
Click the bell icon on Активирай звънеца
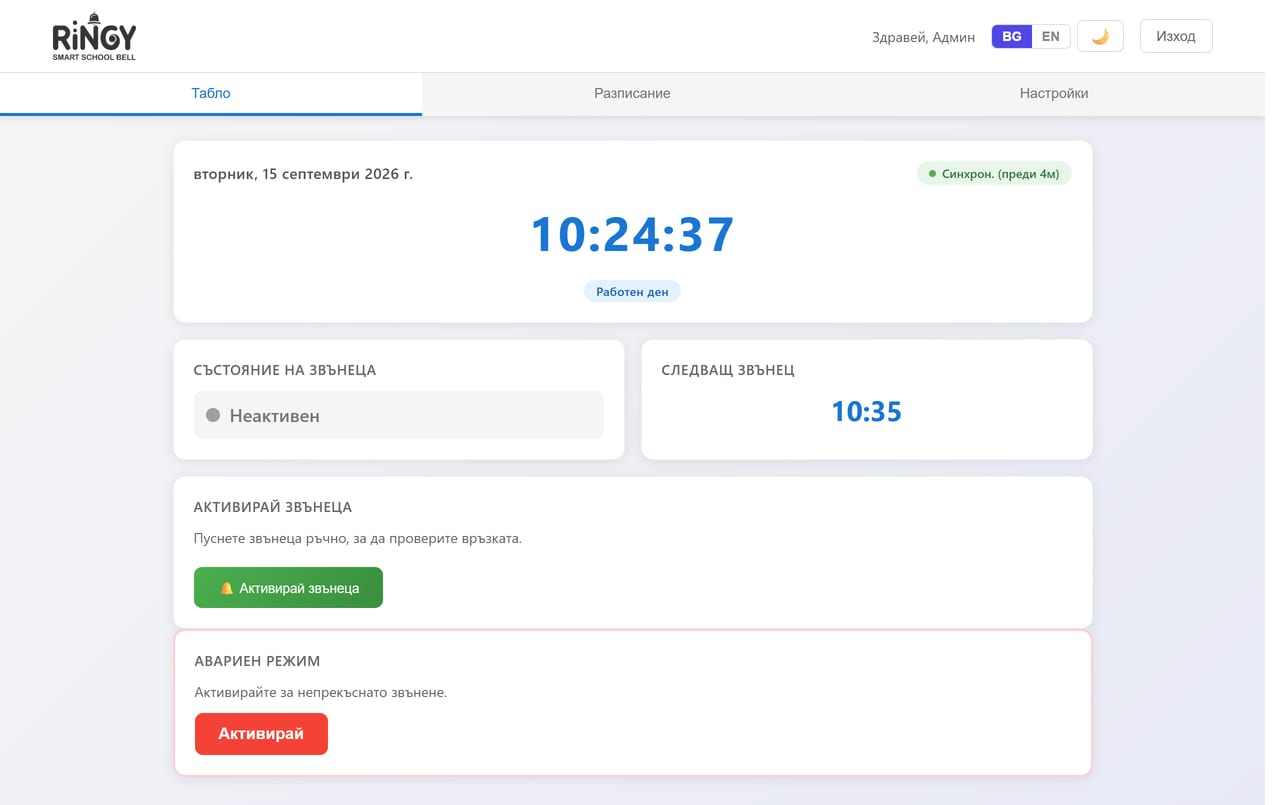pyautogui.click(x=226, y=588)
